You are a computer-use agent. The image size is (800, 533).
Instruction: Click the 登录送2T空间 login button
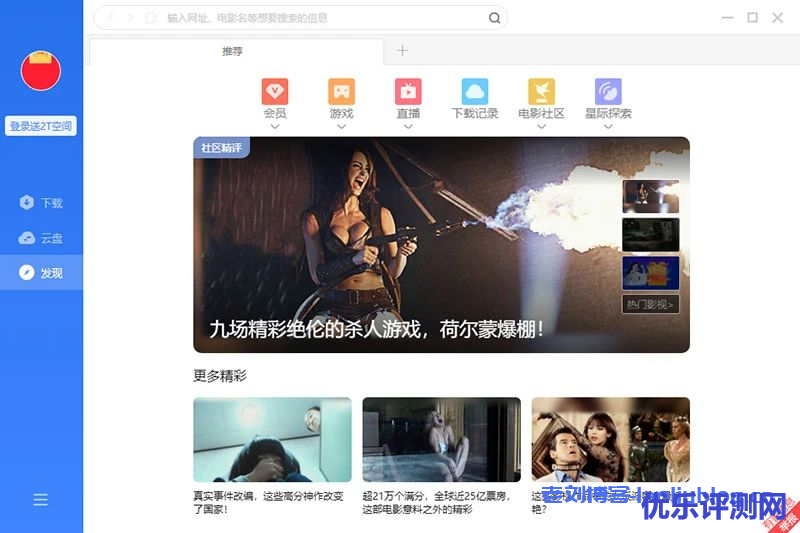coord(41,126)
